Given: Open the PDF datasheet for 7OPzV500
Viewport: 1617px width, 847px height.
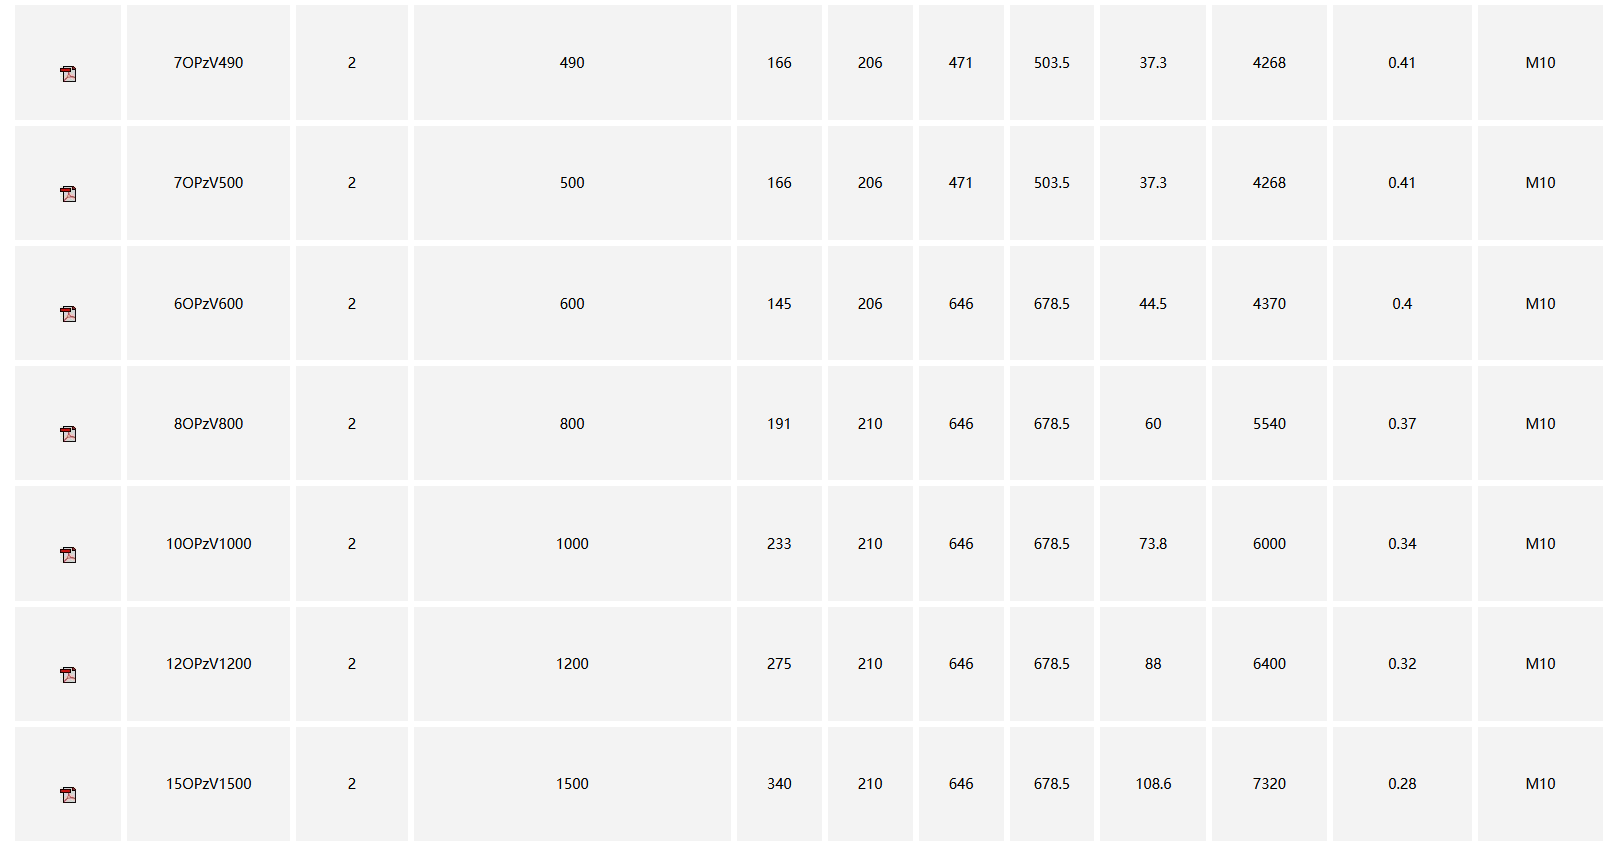Looking at the screenshot, I should [x=68, y=194].
